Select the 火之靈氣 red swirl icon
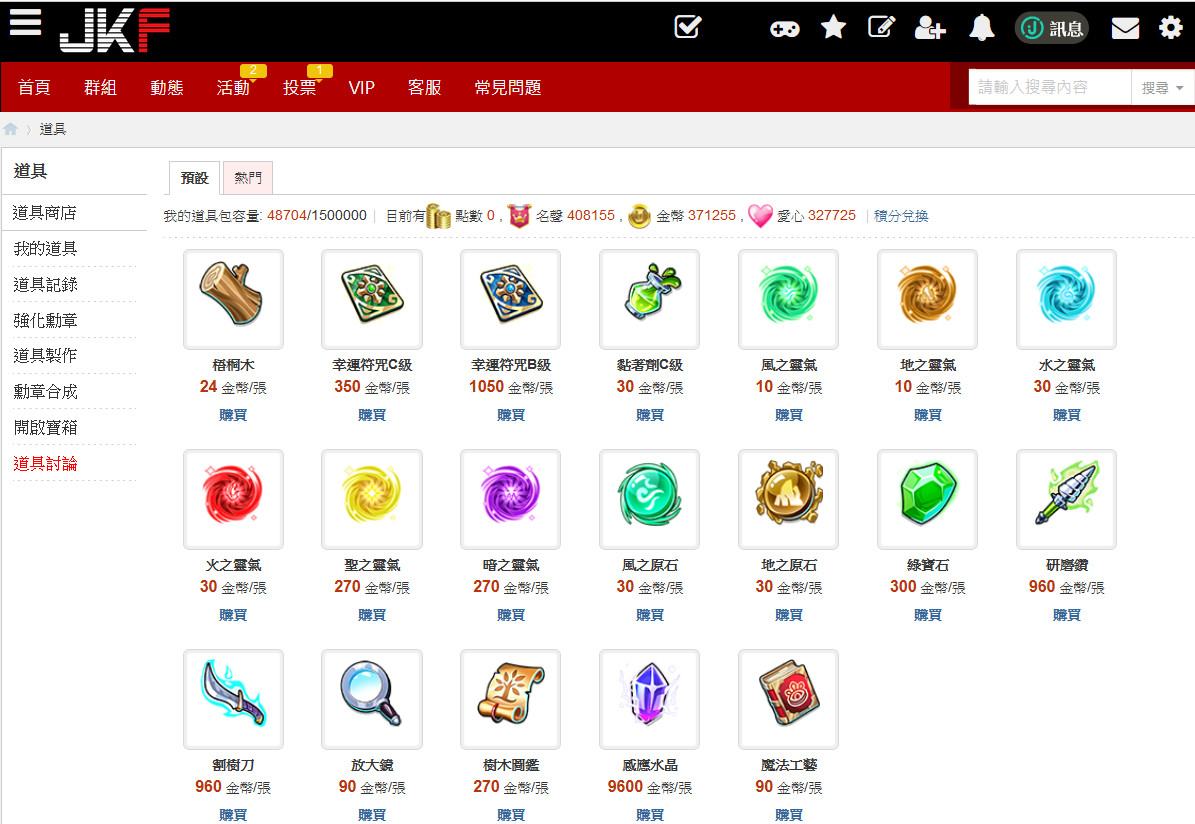Screen dimensions: 1195x824 tap(233, 499)
